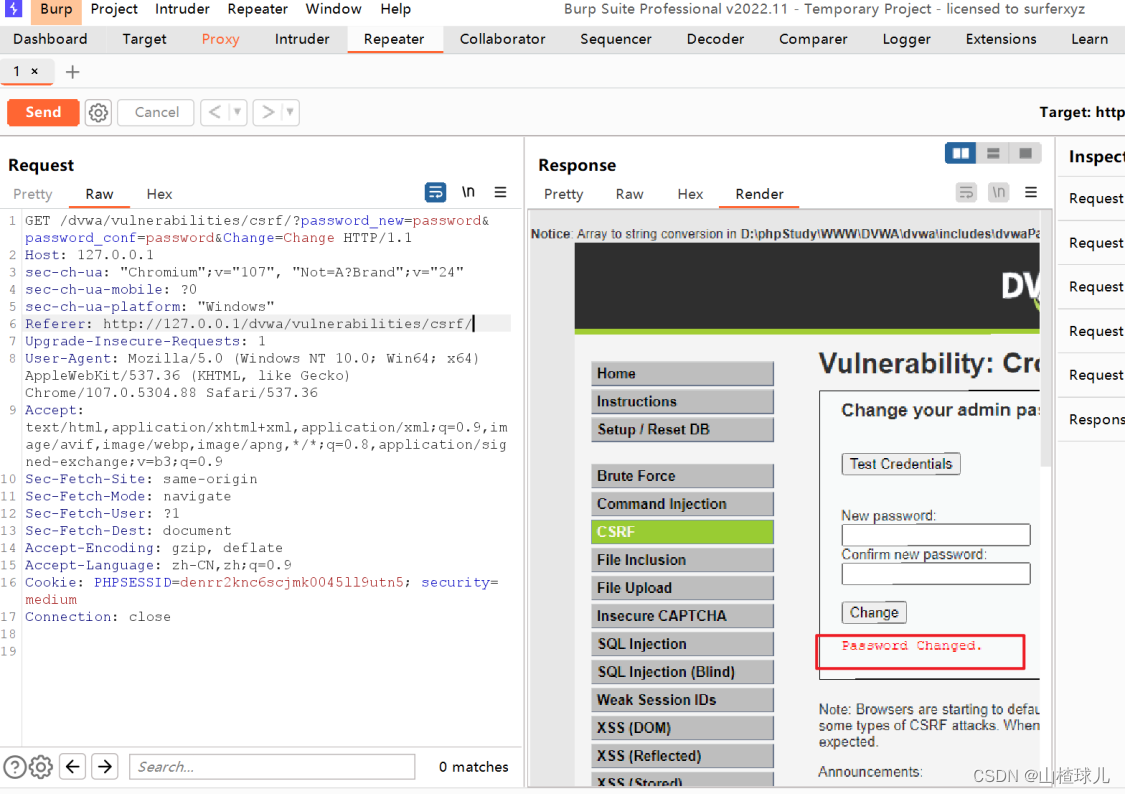Select Response Raw view tab
The height and width of the screenshot is (794, 1125).
tap(629, 194)
